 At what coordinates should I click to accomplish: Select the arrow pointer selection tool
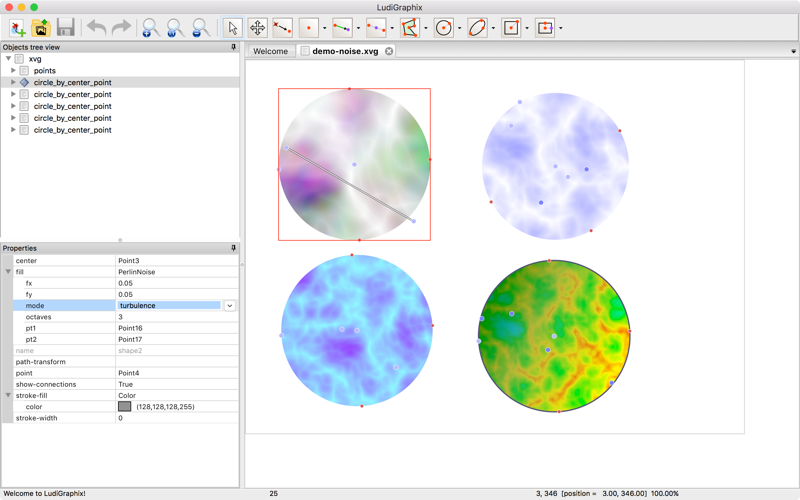pos(232,28)
